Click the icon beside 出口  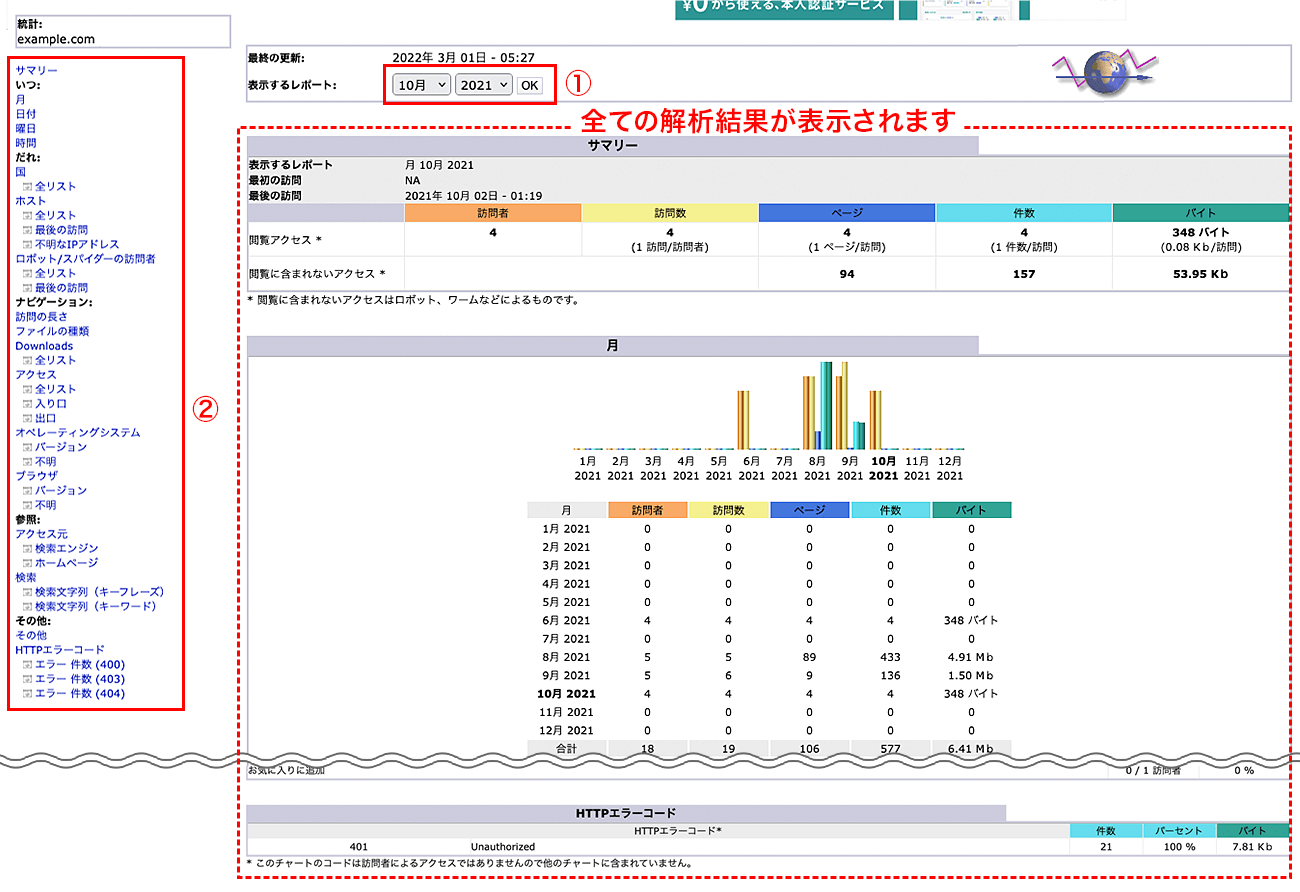[27, 419]
